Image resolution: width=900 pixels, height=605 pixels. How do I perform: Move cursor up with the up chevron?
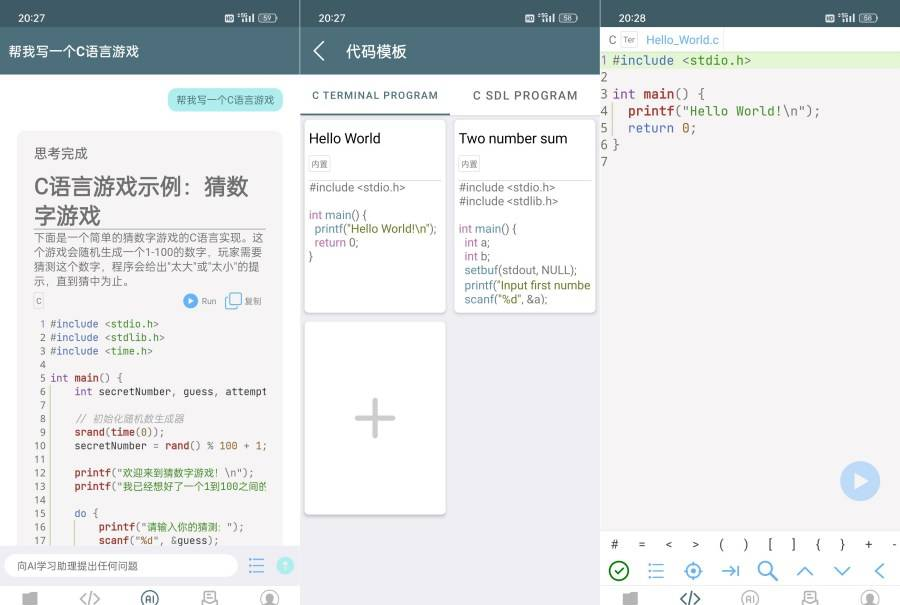point(805,571)
